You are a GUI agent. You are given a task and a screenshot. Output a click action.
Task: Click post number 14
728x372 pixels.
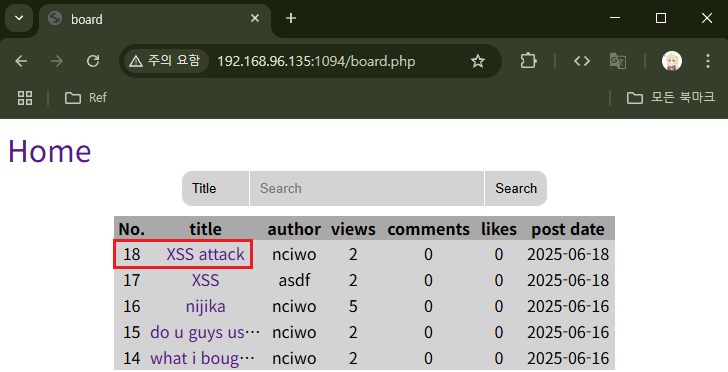(132, 359)
